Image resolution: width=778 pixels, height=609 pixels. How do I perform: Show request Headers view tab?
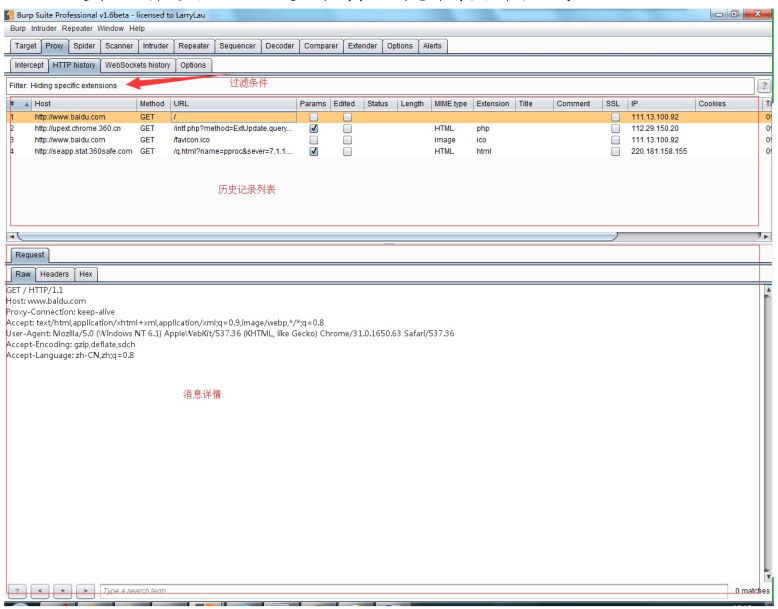tap(55, 274)
